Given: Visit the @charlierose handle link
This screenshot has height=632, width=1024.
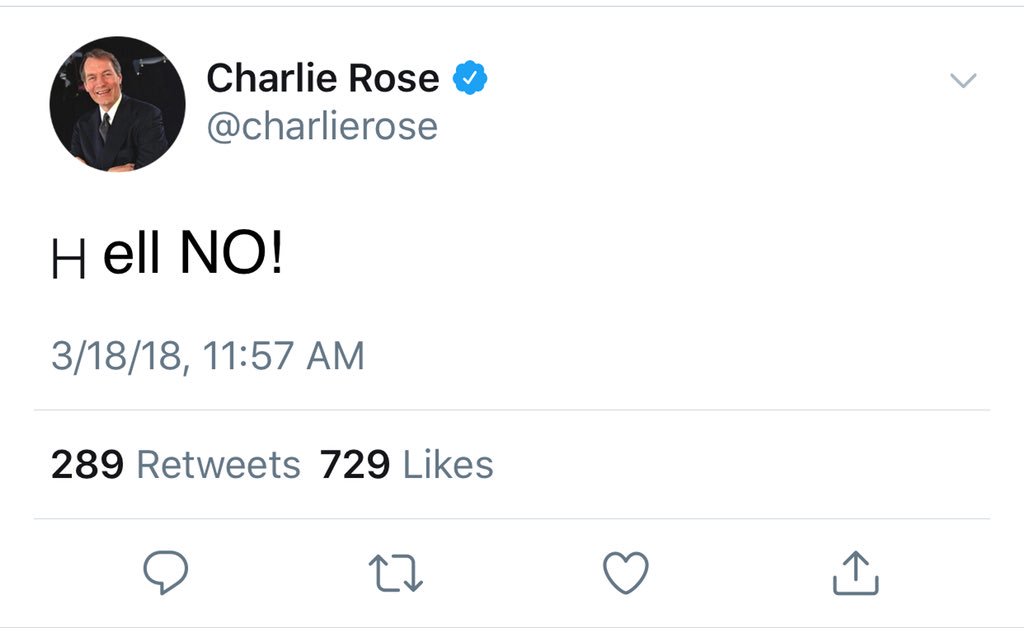Looking at the screenshot, I should (x=323, y=126).
